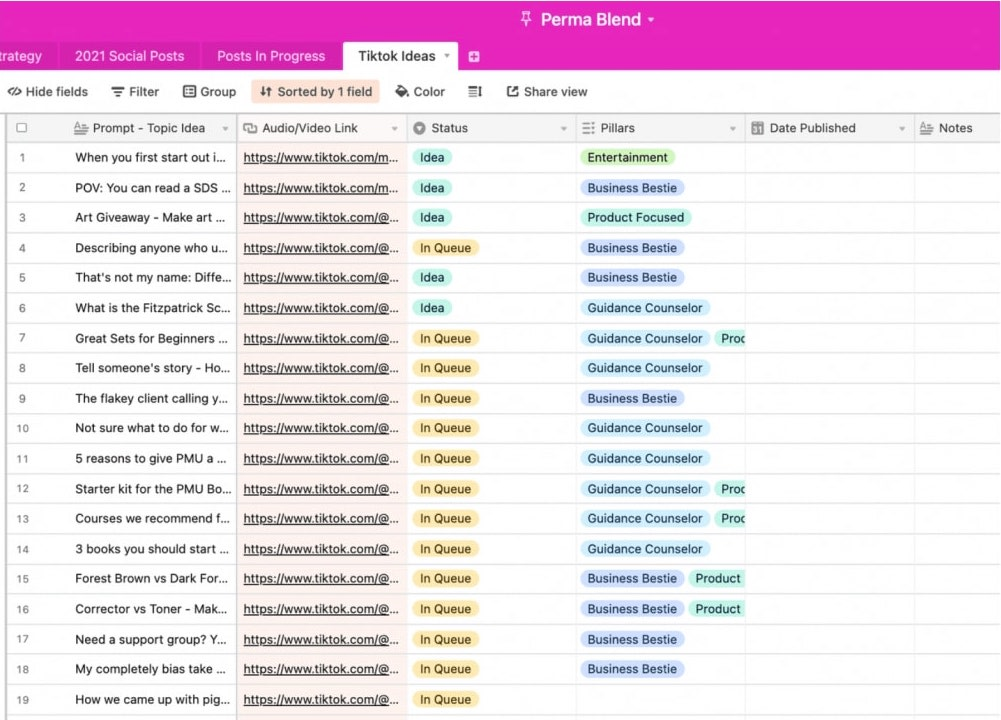Open the Filter options
This screenshot has width=1001, height=720.
coord(135,91)
